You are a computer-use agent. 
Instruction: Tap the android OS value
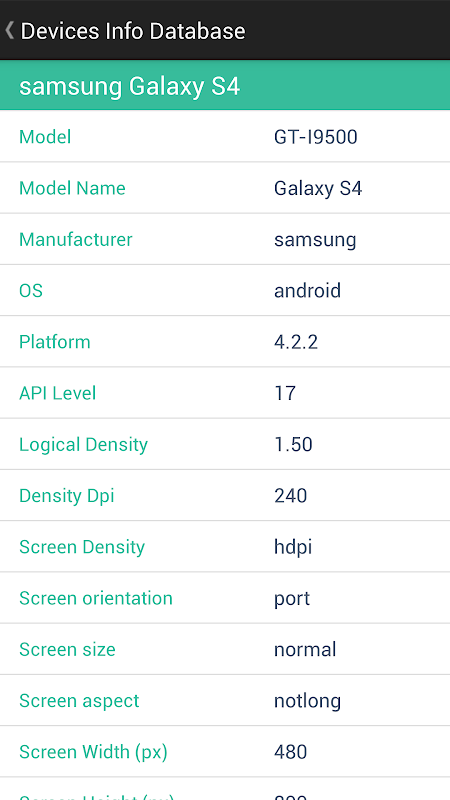tap(307, 290)
